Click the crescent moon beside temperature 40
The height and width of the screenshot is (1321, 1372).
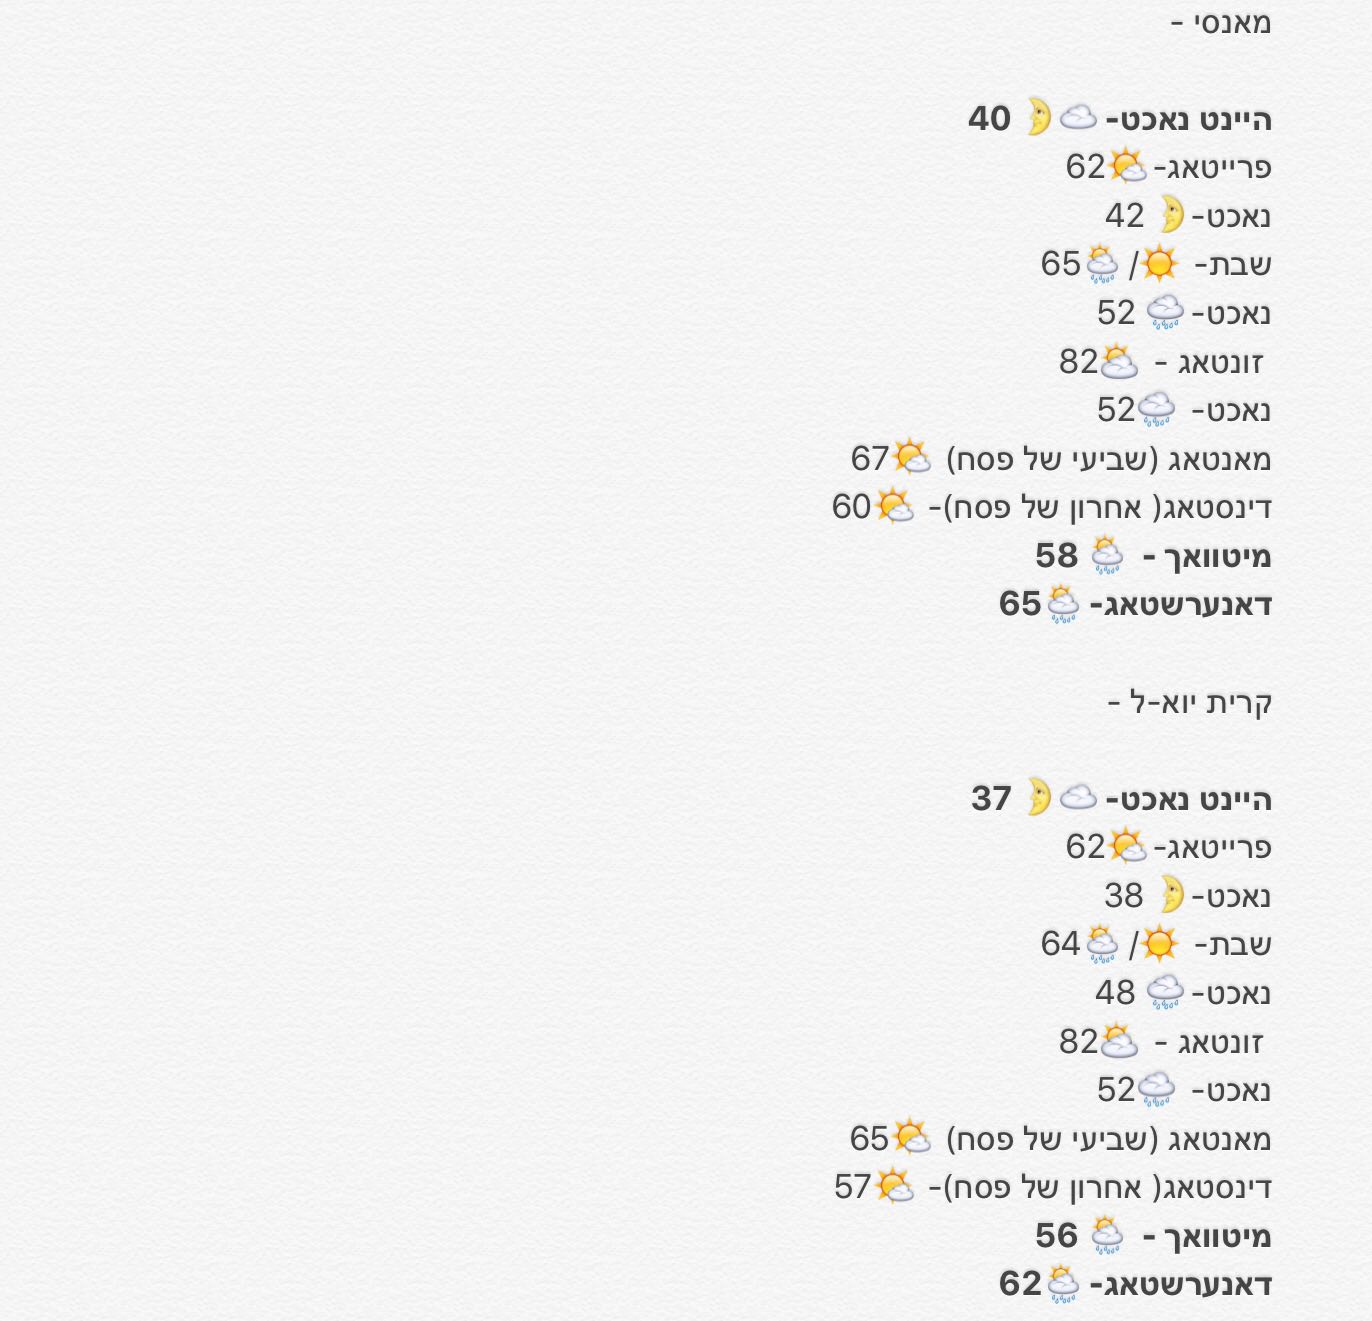click(x=1039, y=118)
